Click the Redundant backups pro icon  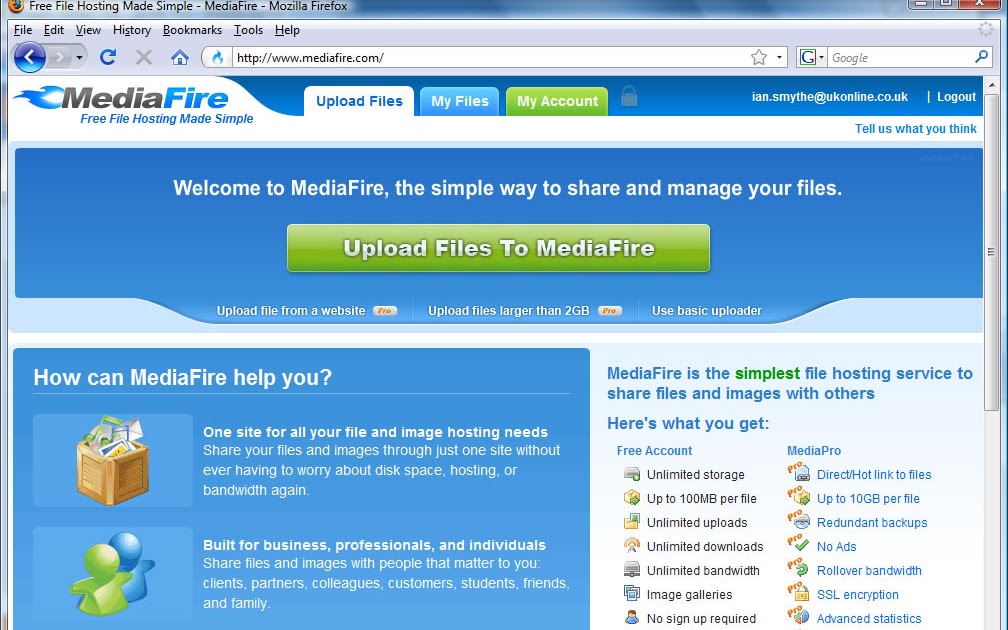pos(798,519)
